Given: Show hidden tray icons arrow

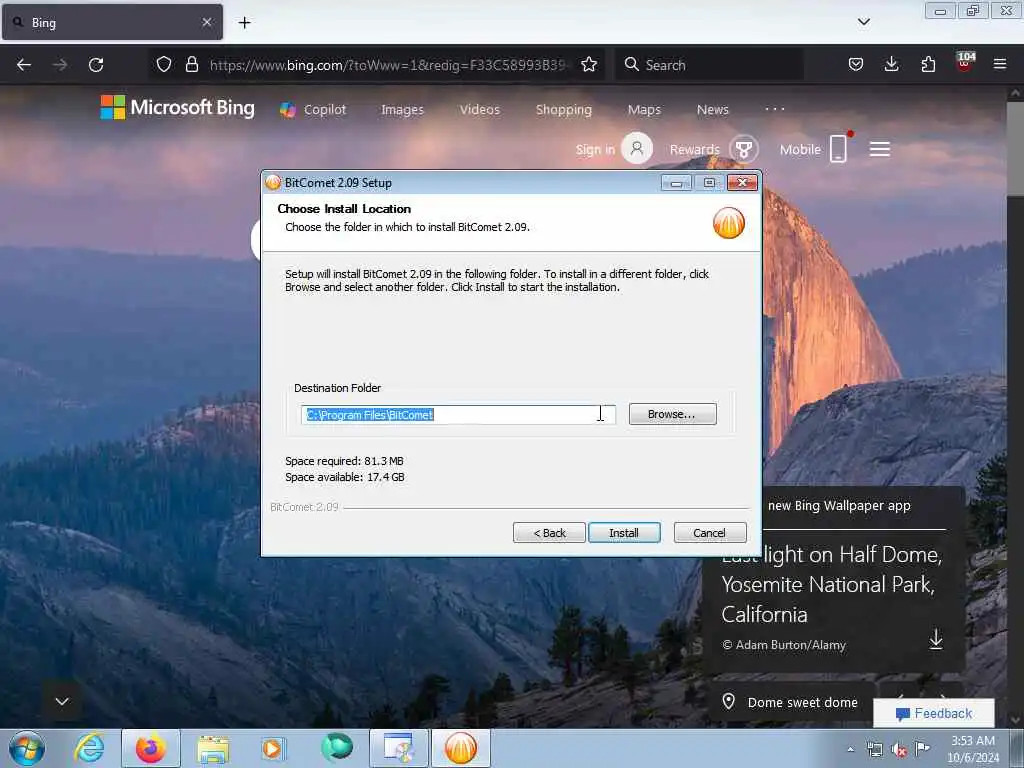Looking at the screenshot, I should [850, 749].
